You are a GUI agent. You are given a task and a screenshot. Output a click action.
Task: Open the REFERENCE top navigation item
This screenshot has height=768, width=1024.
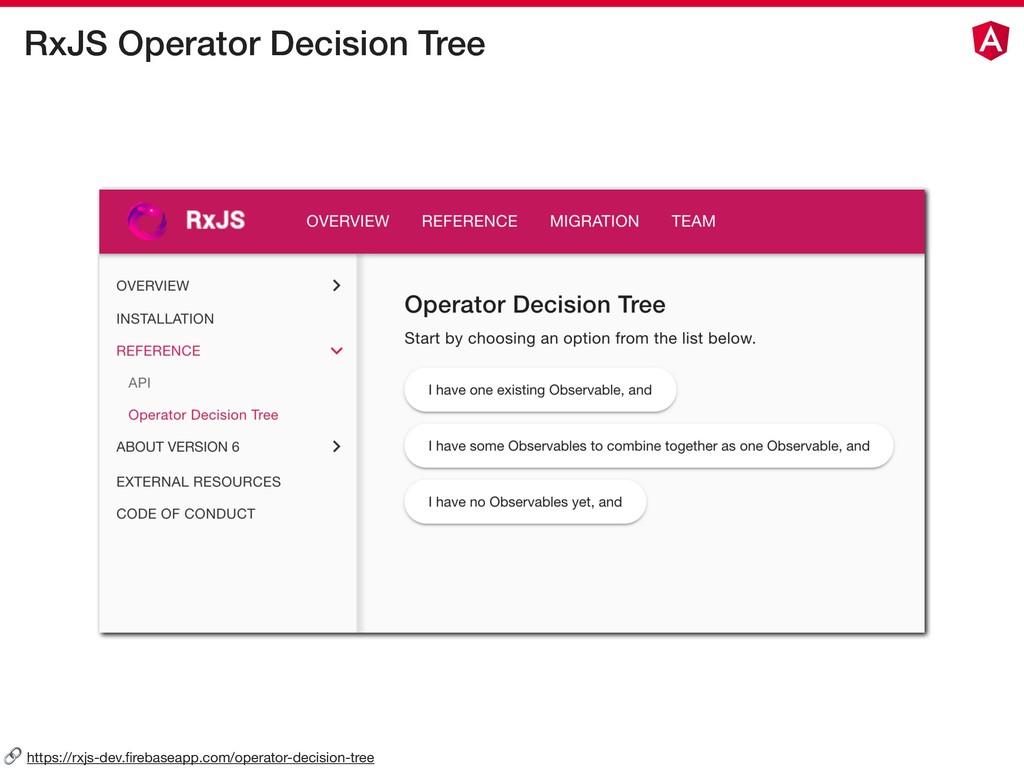click(469, 221)
